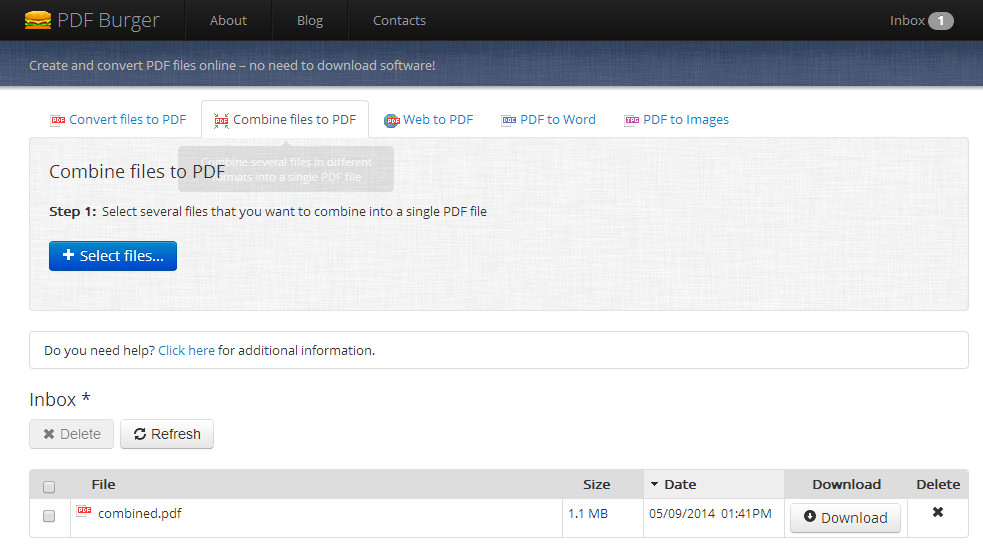Image resolution: width=983 pixels, height=547 pixels.
Task: Download combined.pdf
Action: coord(845,518)
